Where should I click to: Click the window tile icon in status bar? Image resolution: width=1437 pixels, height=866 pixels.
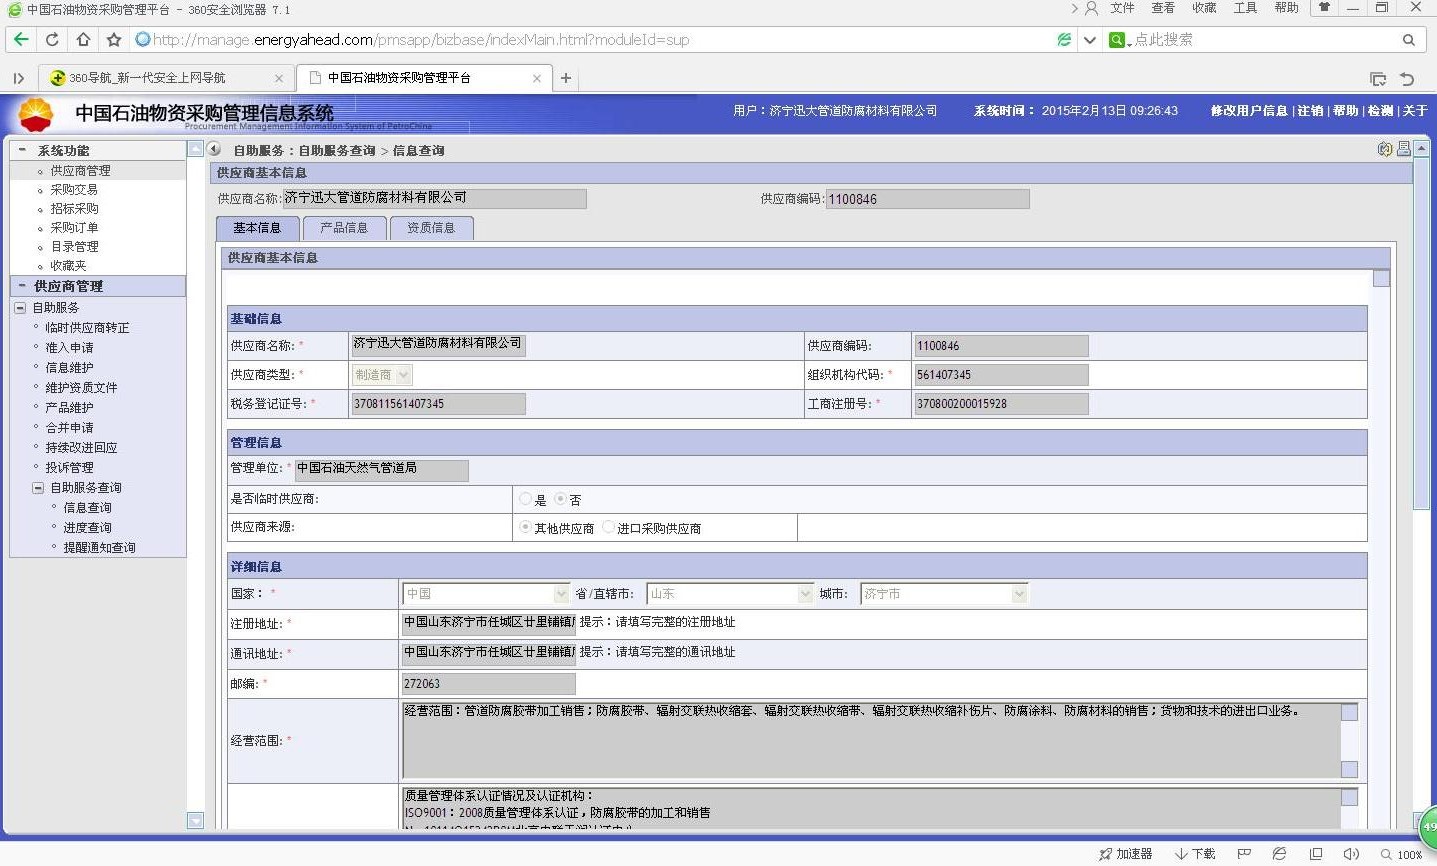1316,854
